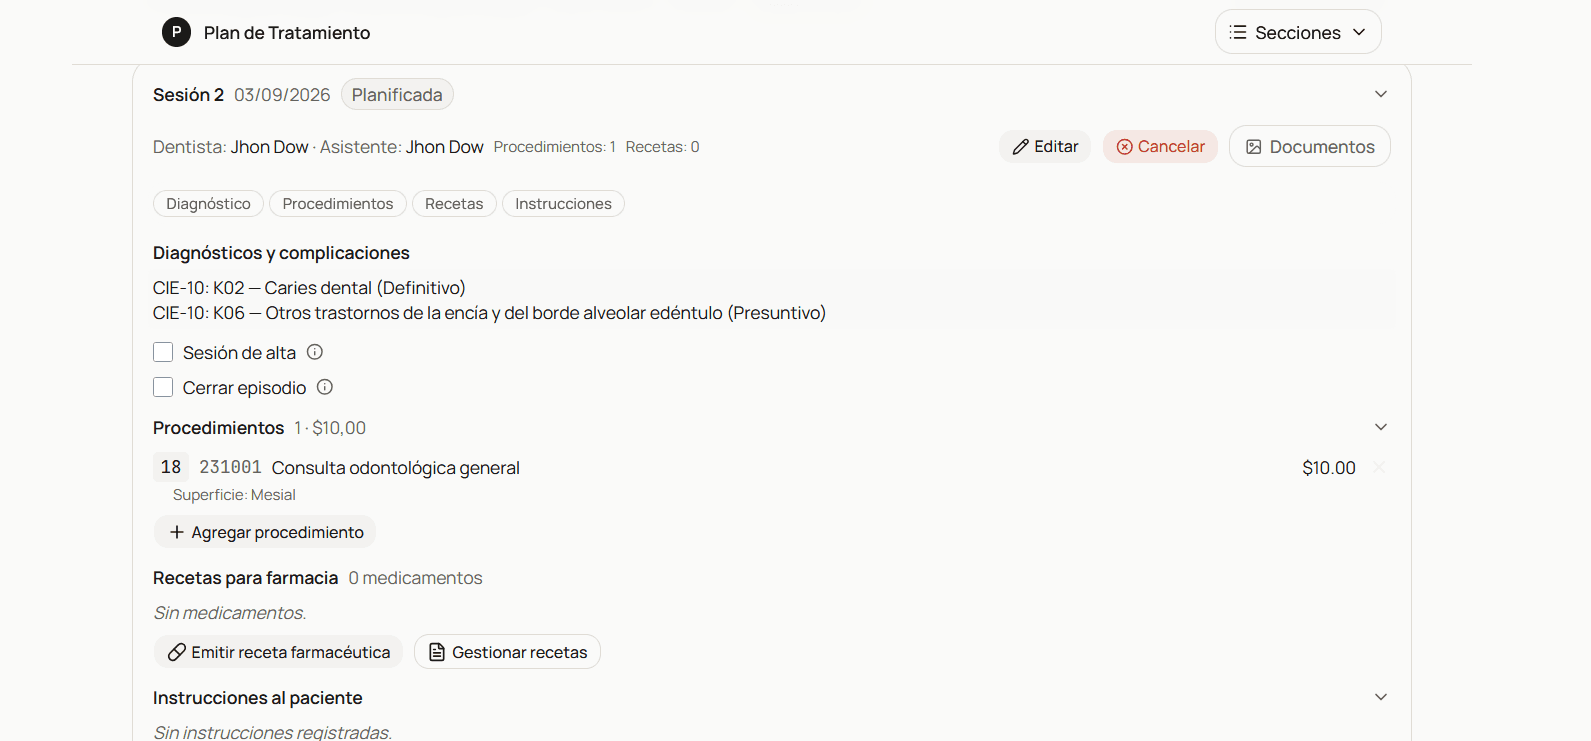Click Agregar procedimiento button
Screen dimensions: 1591x741
tap(265, 532)
